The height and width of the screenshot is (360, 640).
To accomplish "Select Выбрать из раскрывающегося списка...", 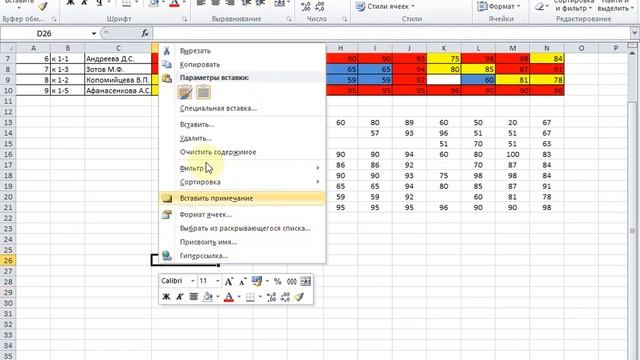I will [242, 228].
